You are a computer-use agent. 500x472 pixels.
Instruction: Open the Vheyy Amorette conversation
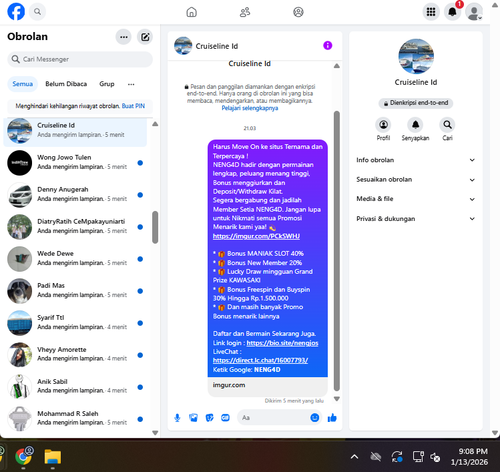pyautogui.click(x=75, y=355)
